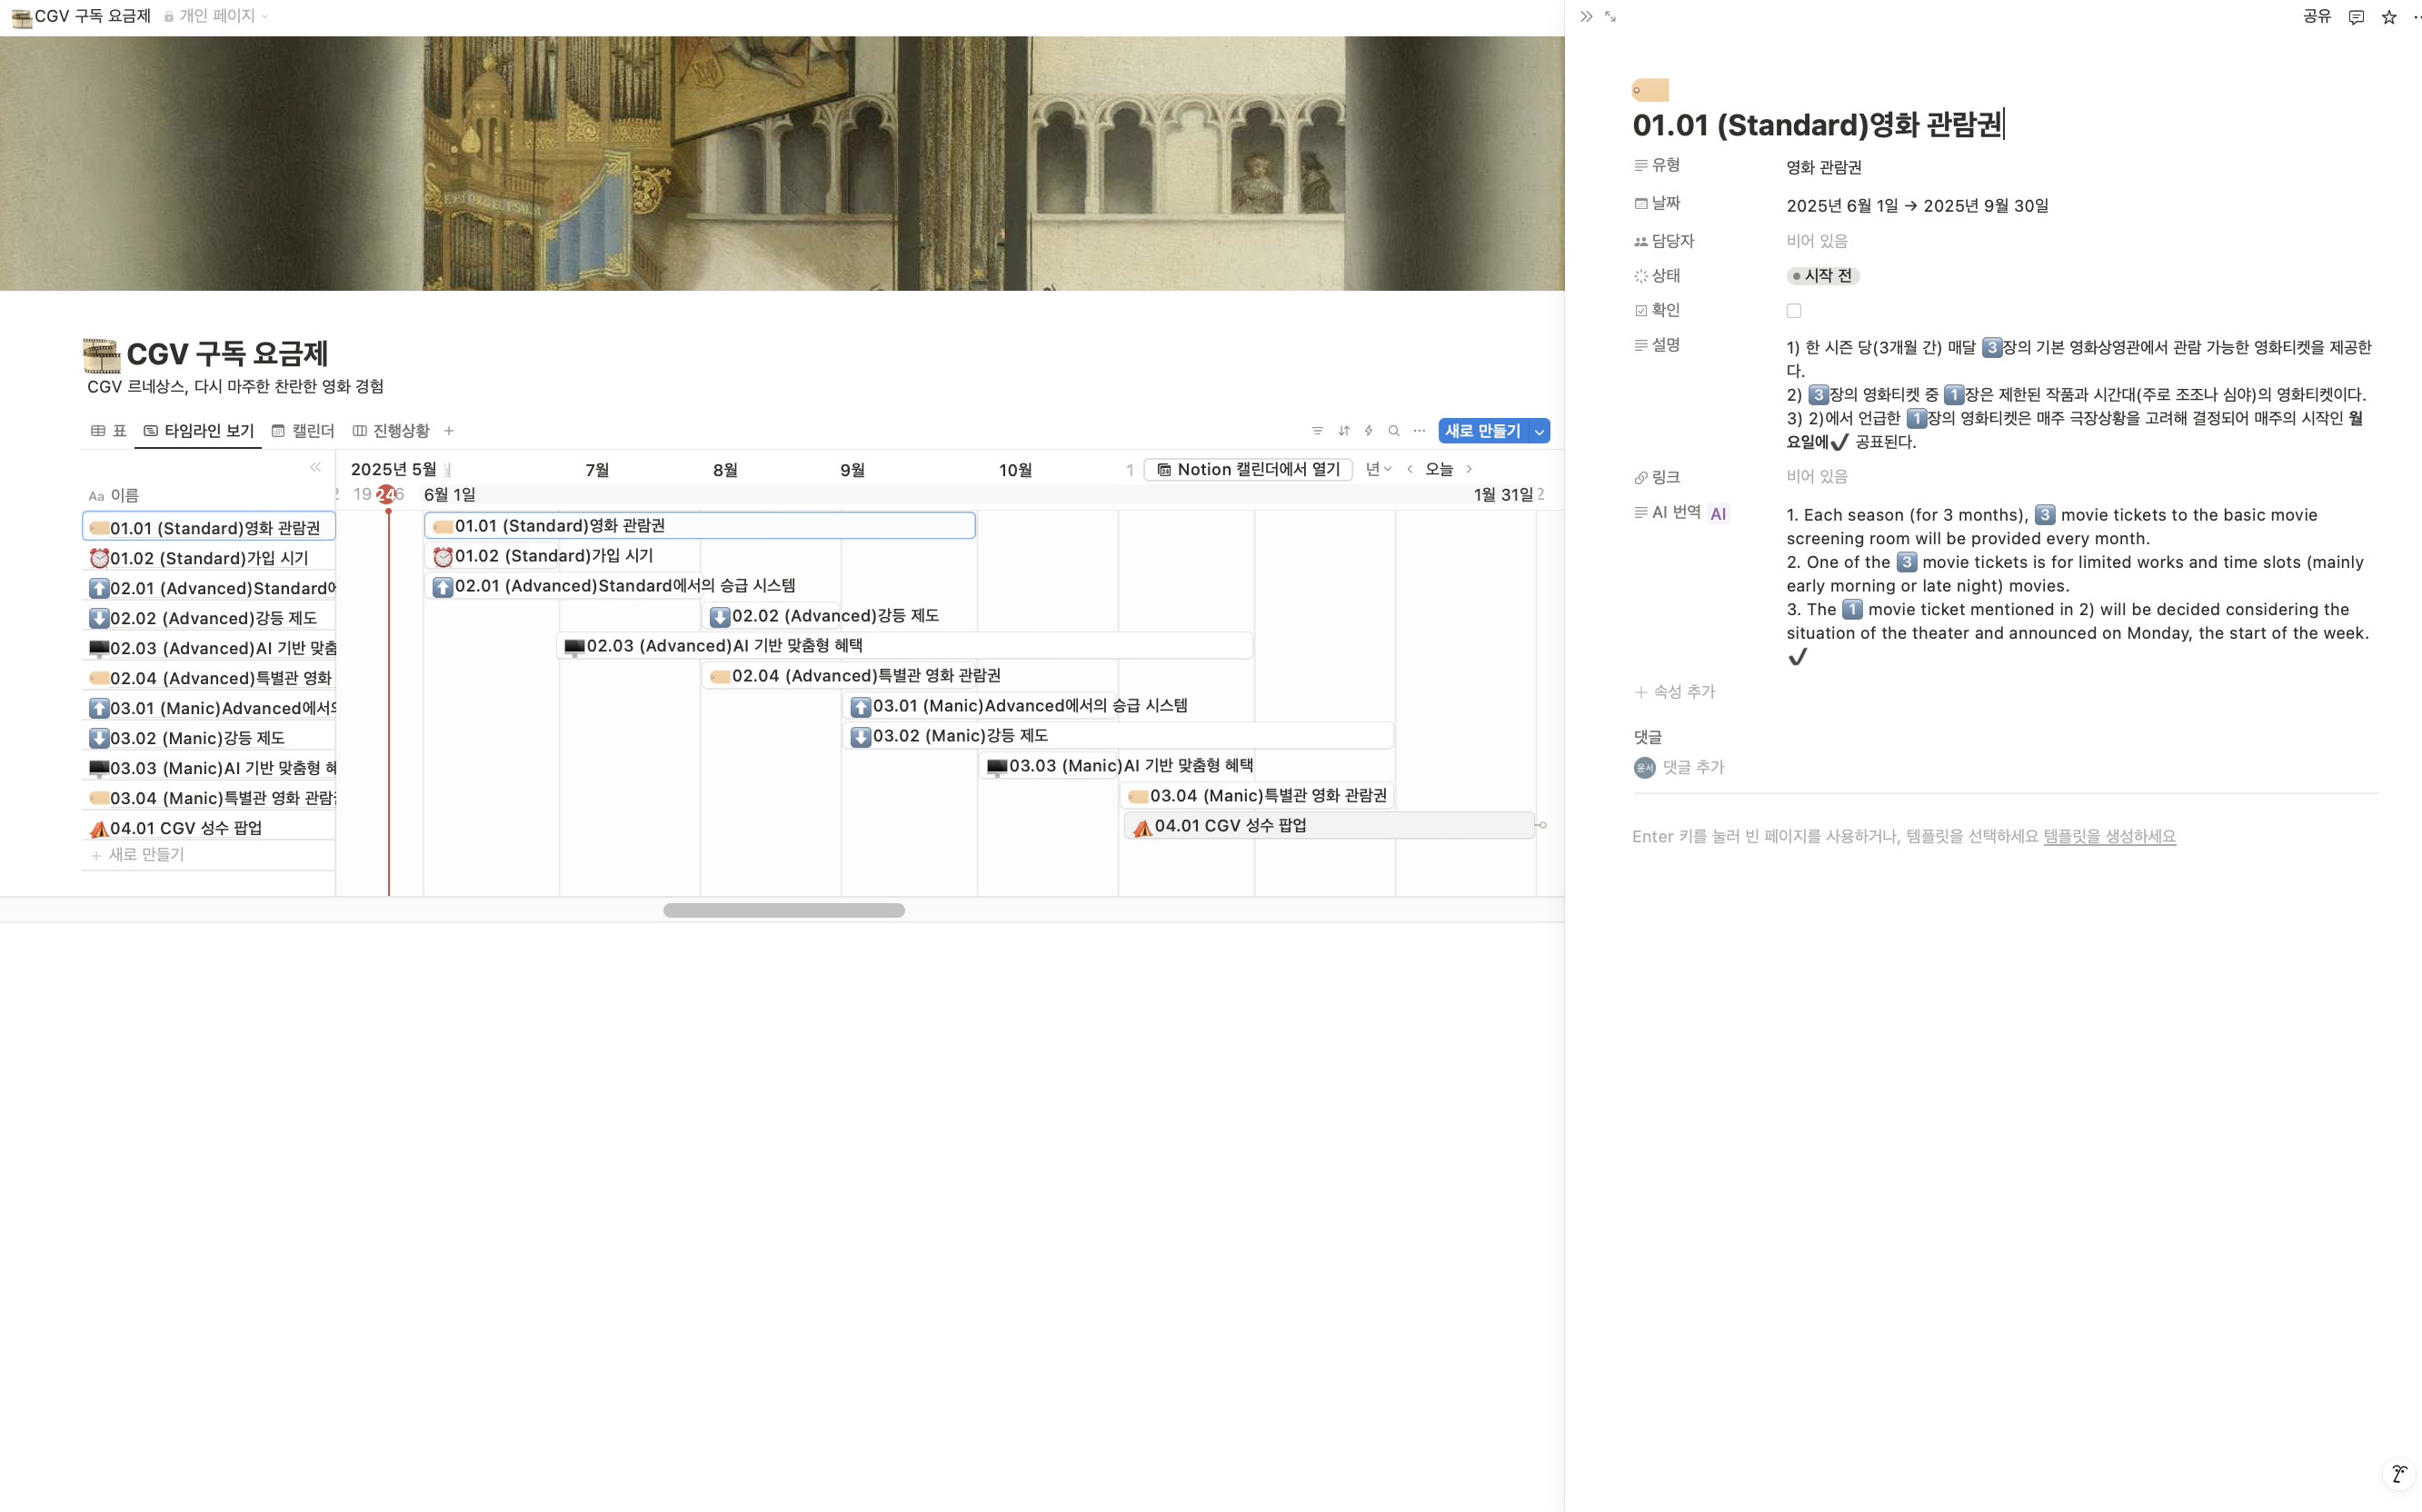Add a new view with the plus icon
Viewport: 2422px width, 1512px height.
click(449, 431)
